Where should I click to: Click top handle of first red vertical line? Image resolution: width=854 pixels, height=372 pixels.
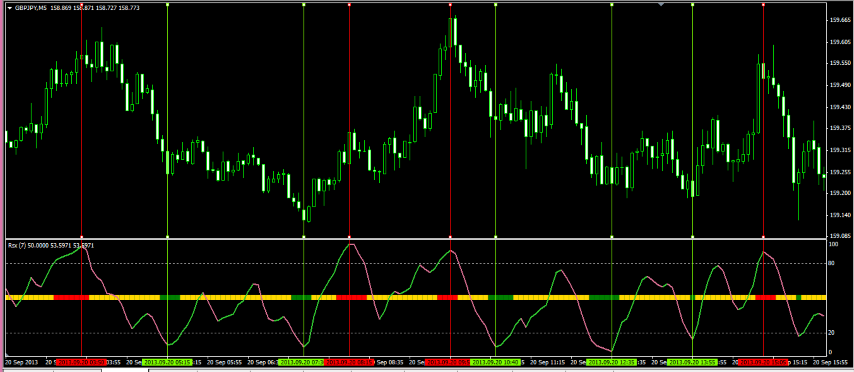point(82,4)
